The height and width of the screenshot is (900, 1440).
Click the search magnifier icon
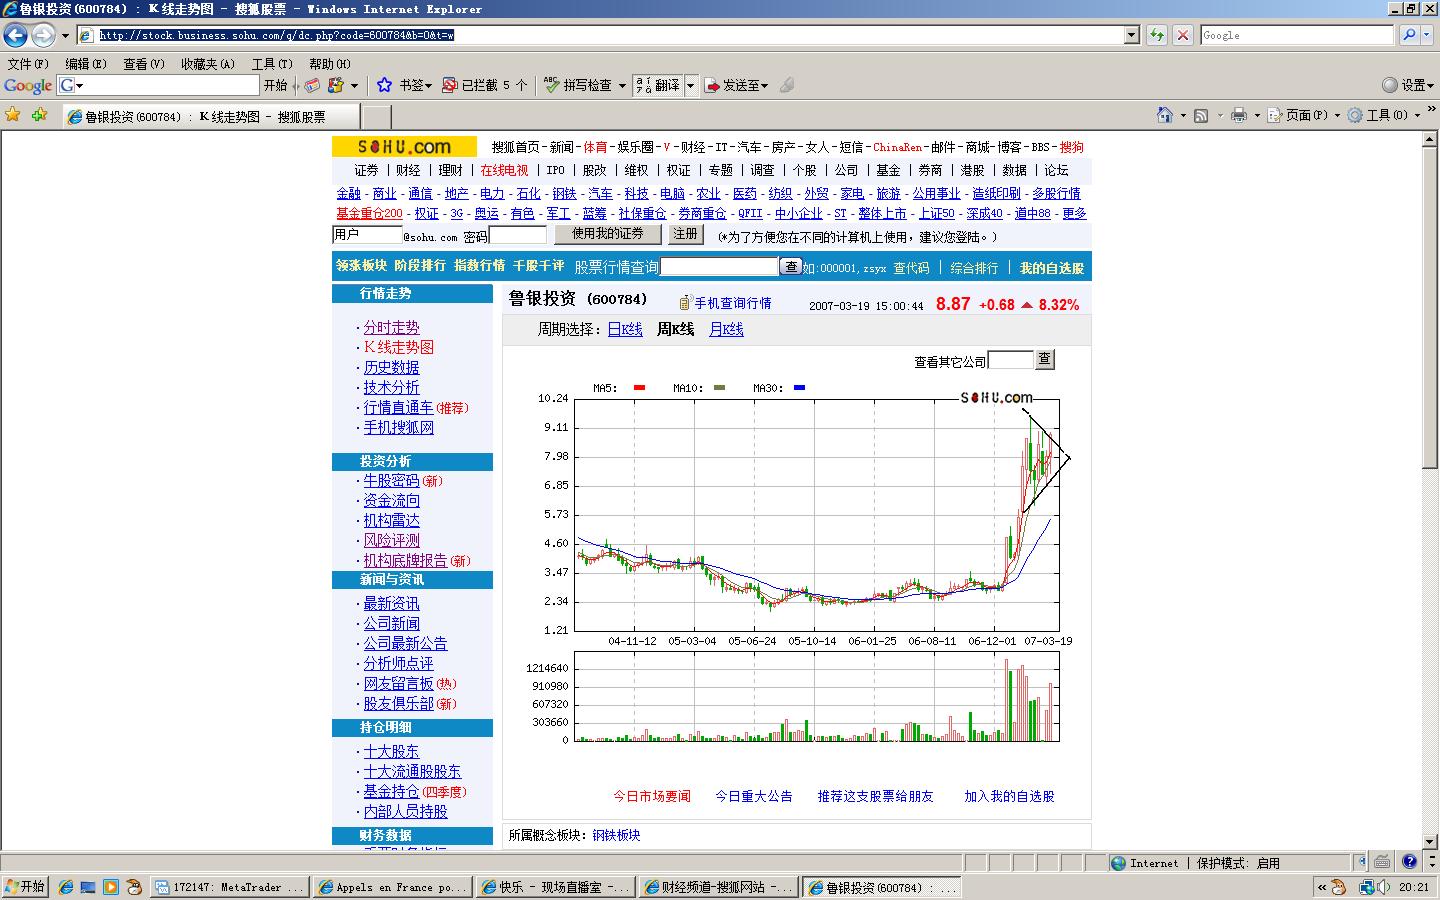tap(1409, 35)
